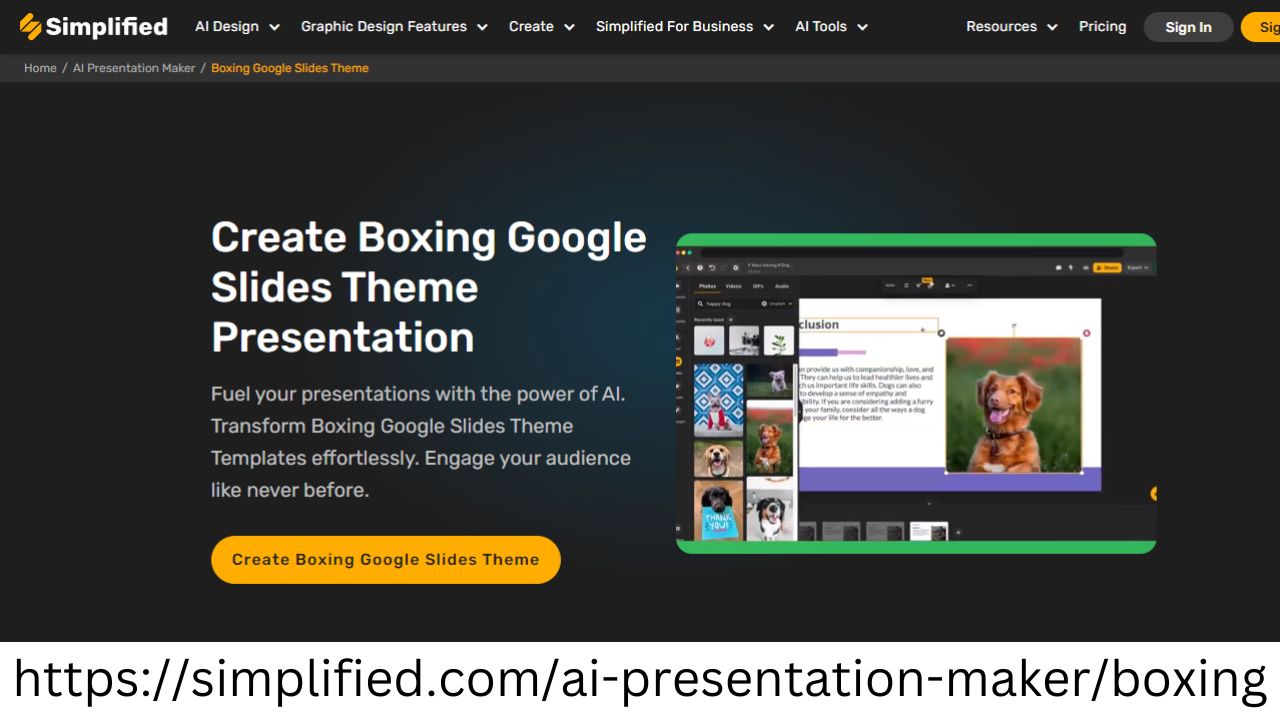Open the Export dropdown in the editor

tap(1136, 268)
